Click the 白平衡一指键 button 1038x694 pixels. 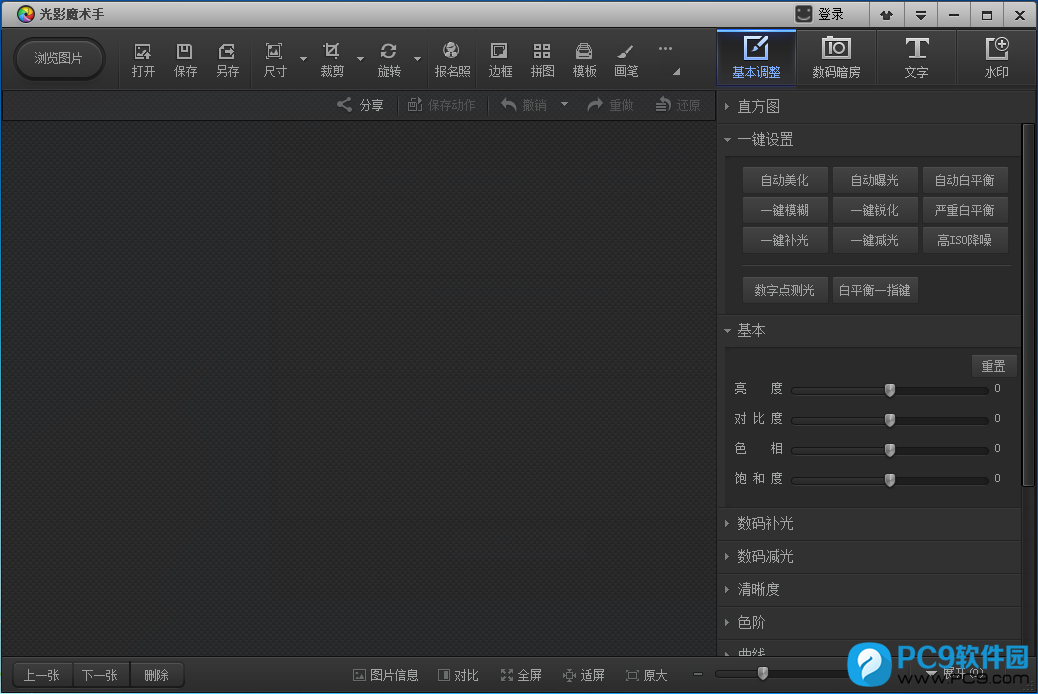point(874,290)
